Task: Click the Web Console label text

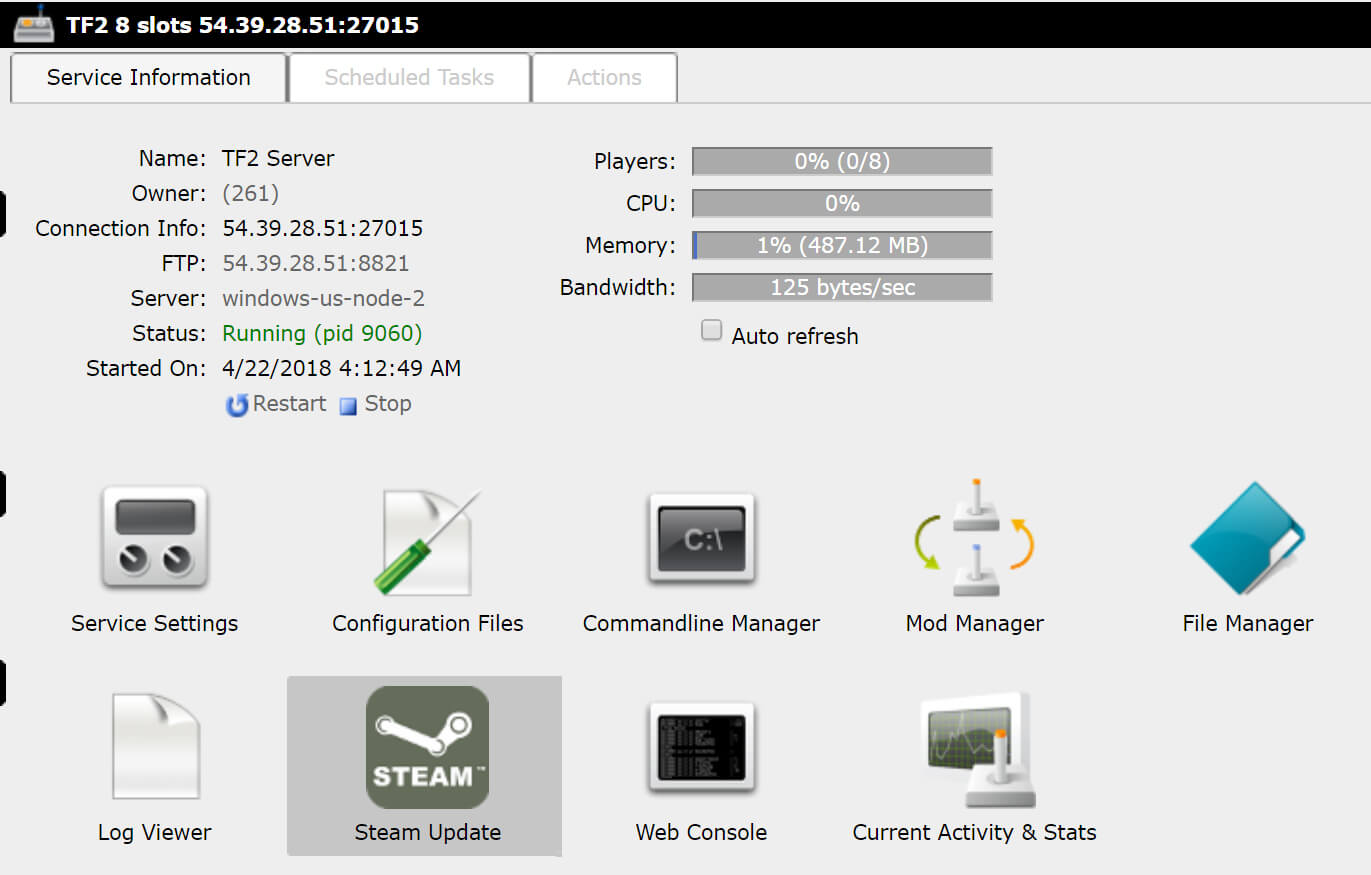Action: 701,832
